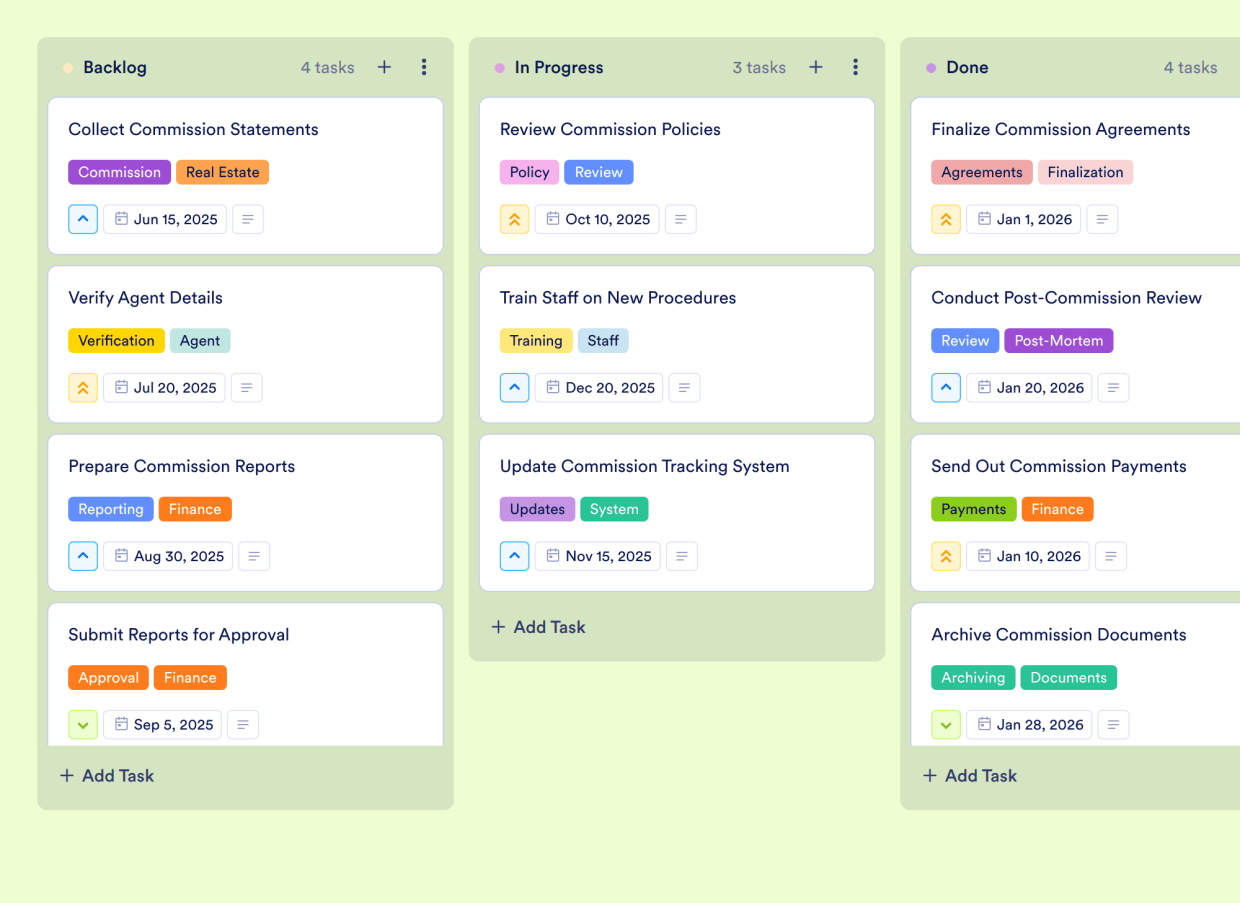Select the purple Commission tag
The image size is (1240, 903).
(119, 172)
